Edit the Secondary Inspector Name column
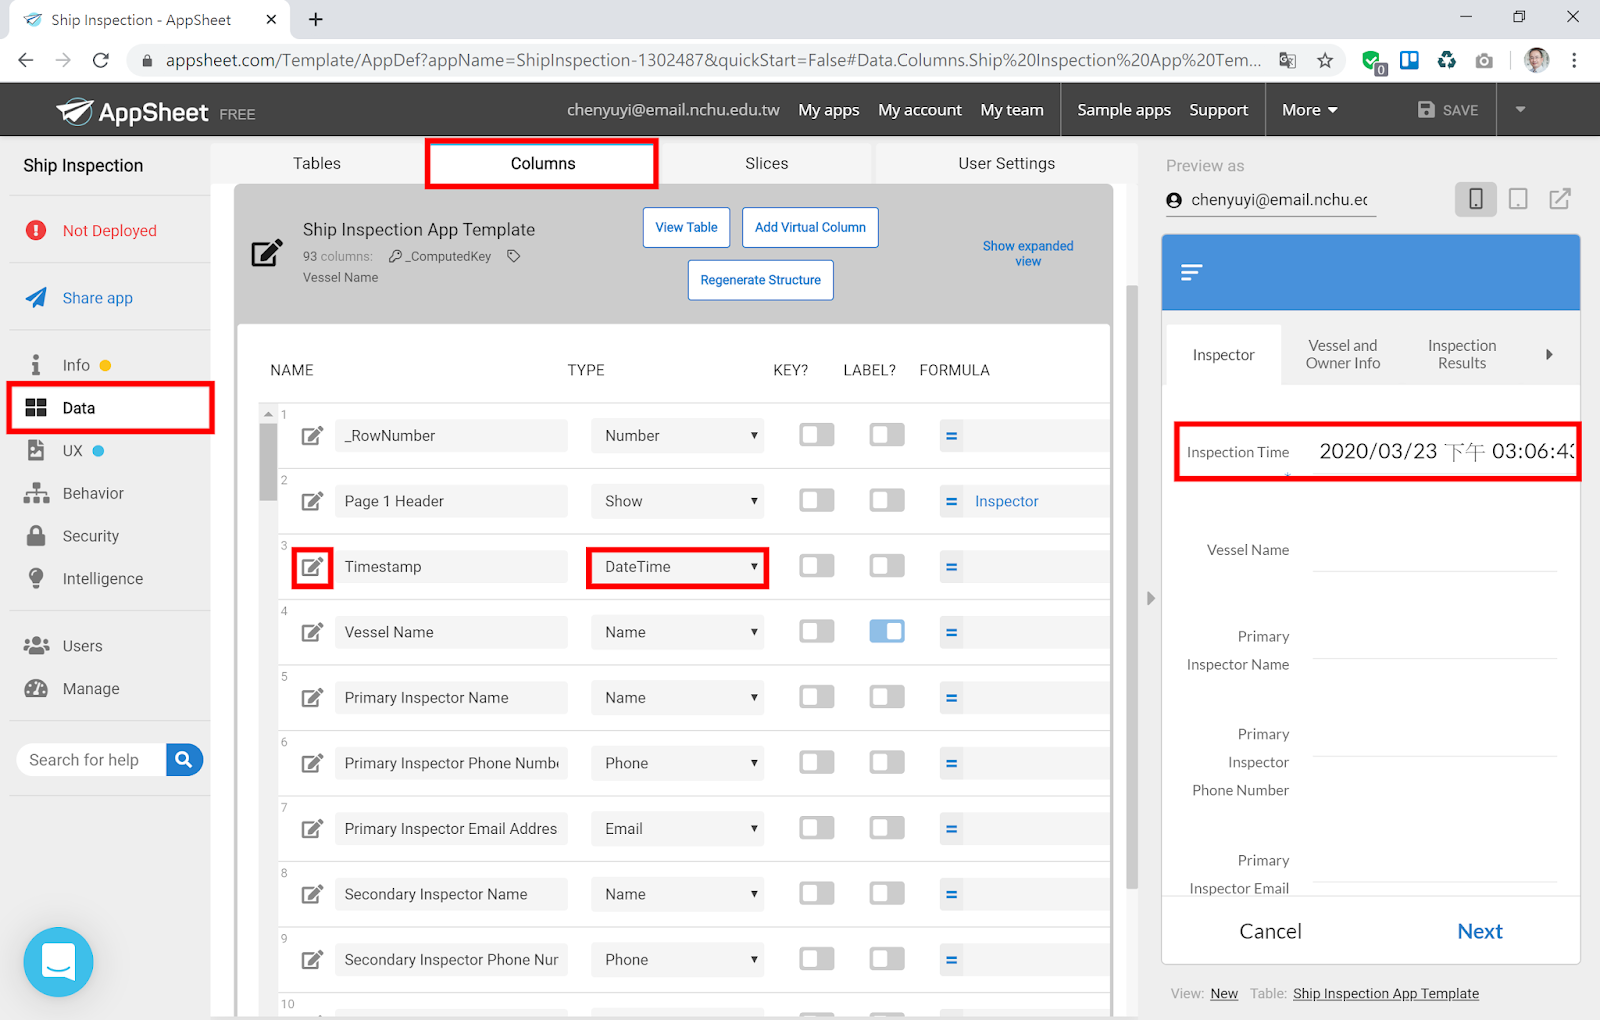The image size is (1600, 1020). click(313, 894)
